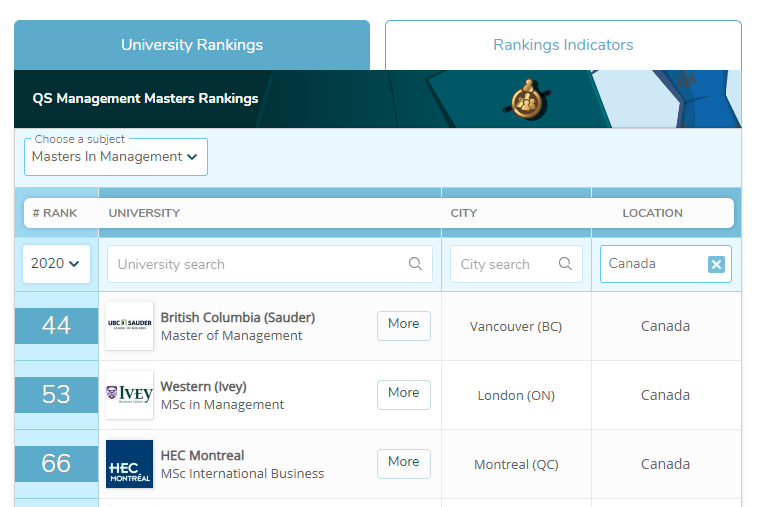The width and height of the screenshot is (760, 507).
Task: Click the Montreal (QC) city cell
Action: pos(516,465)
